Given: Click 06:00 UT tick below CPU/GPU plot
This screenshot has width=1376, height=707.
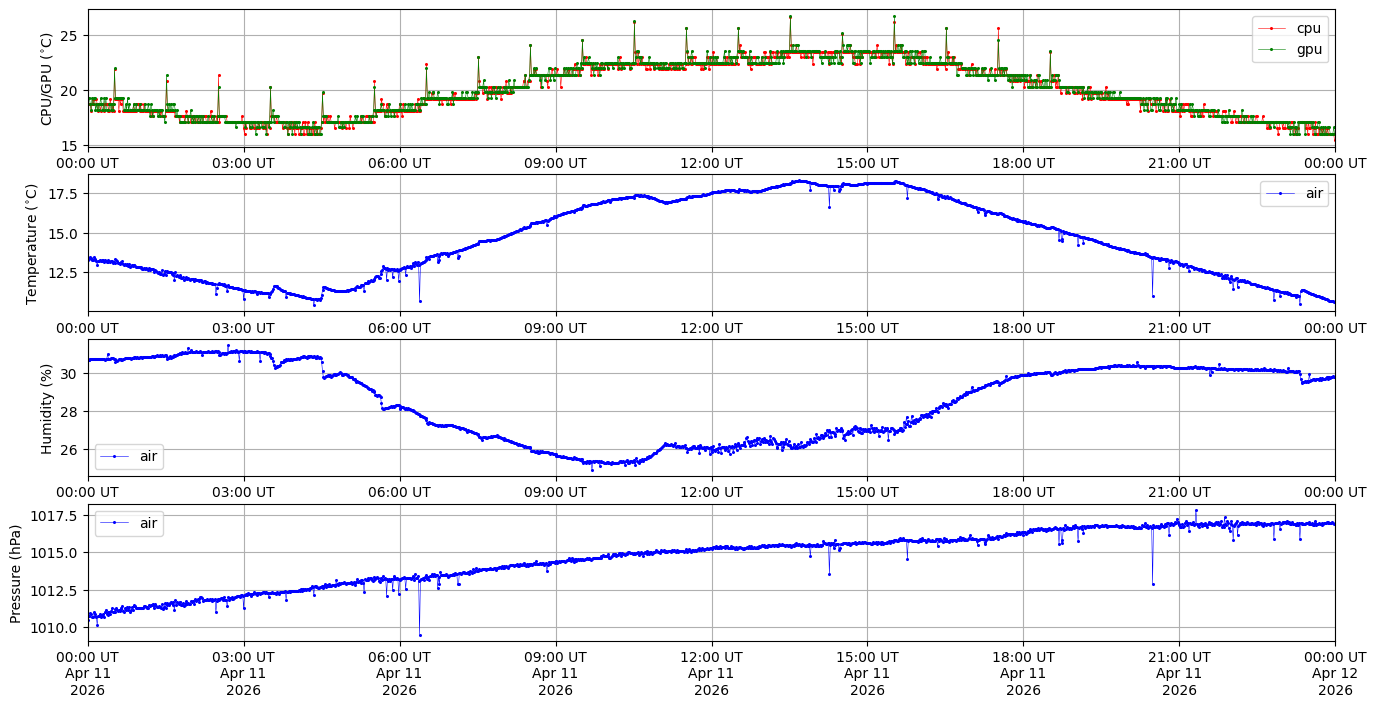Looking at the screenshot, I should coord(399,163).
